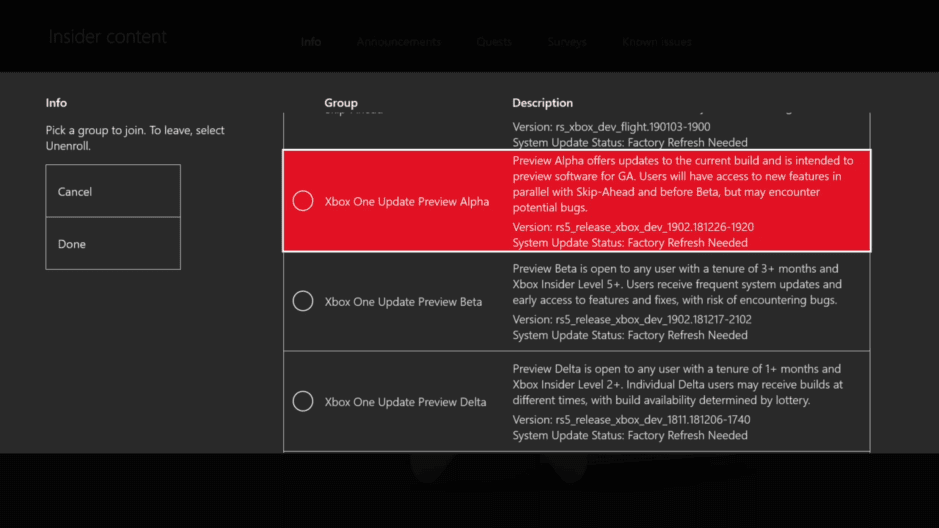Click the Preview Beta description paragraph
939x528 pixels.
click(676, 284)
